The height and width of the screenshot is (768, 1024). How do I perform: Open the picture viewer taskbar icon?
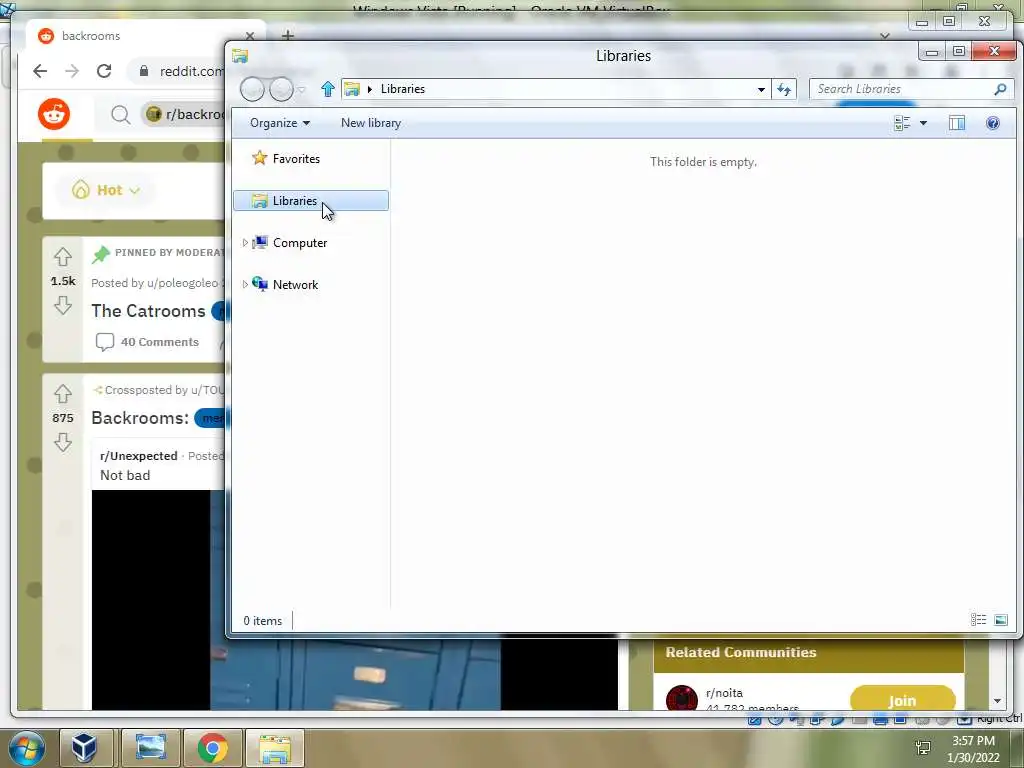pyautogui.click(x=151, y=748)
